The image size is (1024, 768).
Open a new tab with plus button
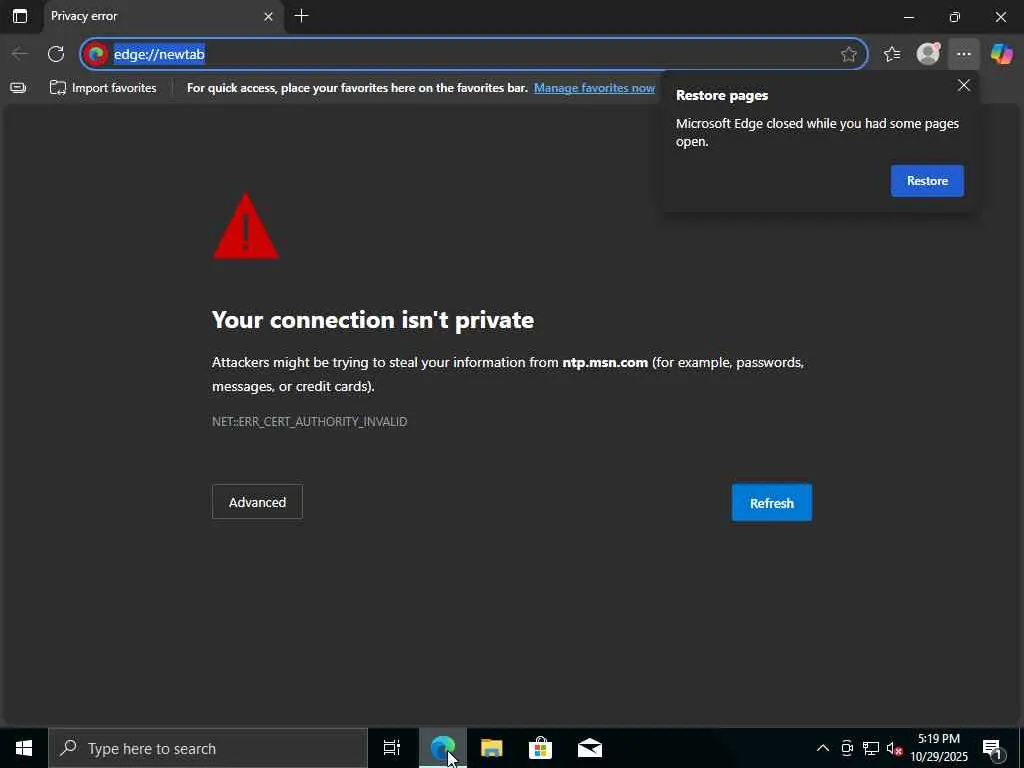click(301, 16)
